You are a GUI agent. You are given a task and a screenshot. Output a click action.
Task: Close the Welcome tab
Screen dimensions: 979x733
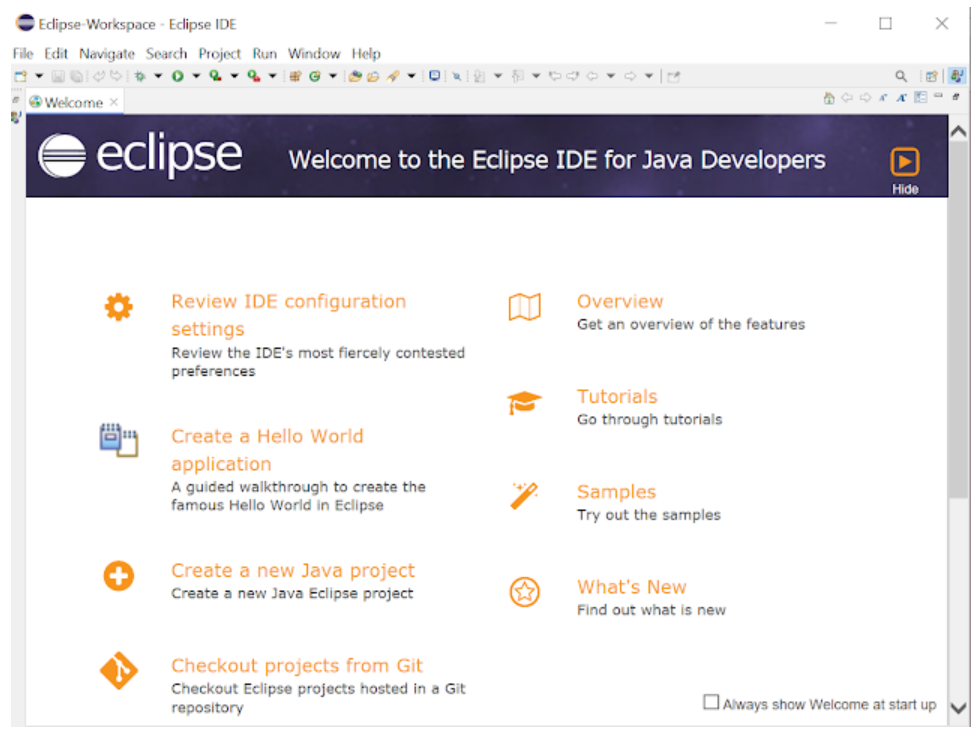click(114, 102)
